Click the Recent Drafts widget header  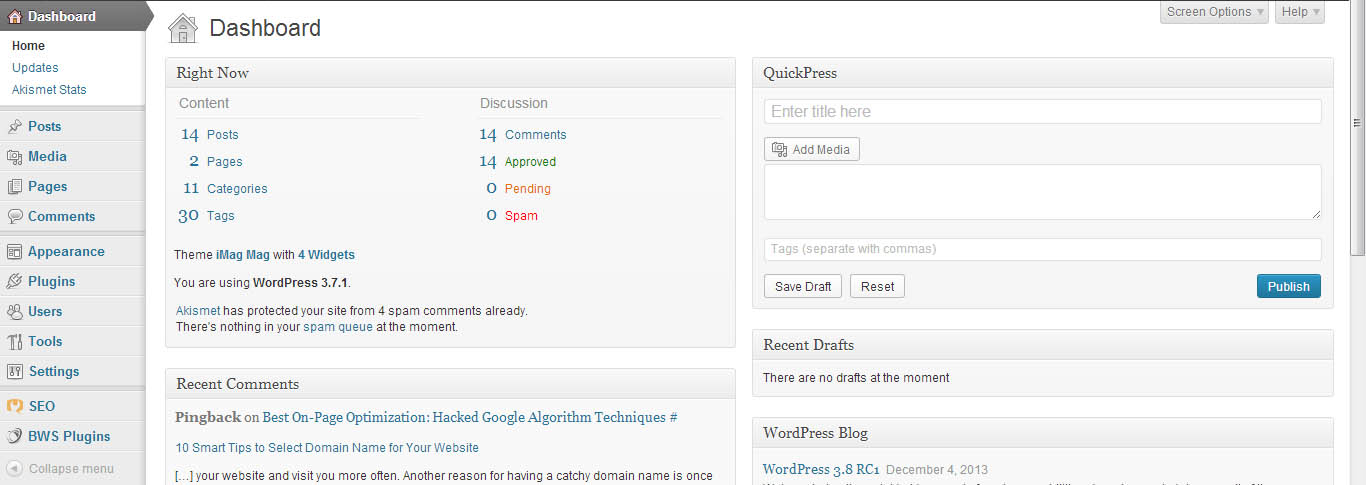click(x=1042, y=345)
